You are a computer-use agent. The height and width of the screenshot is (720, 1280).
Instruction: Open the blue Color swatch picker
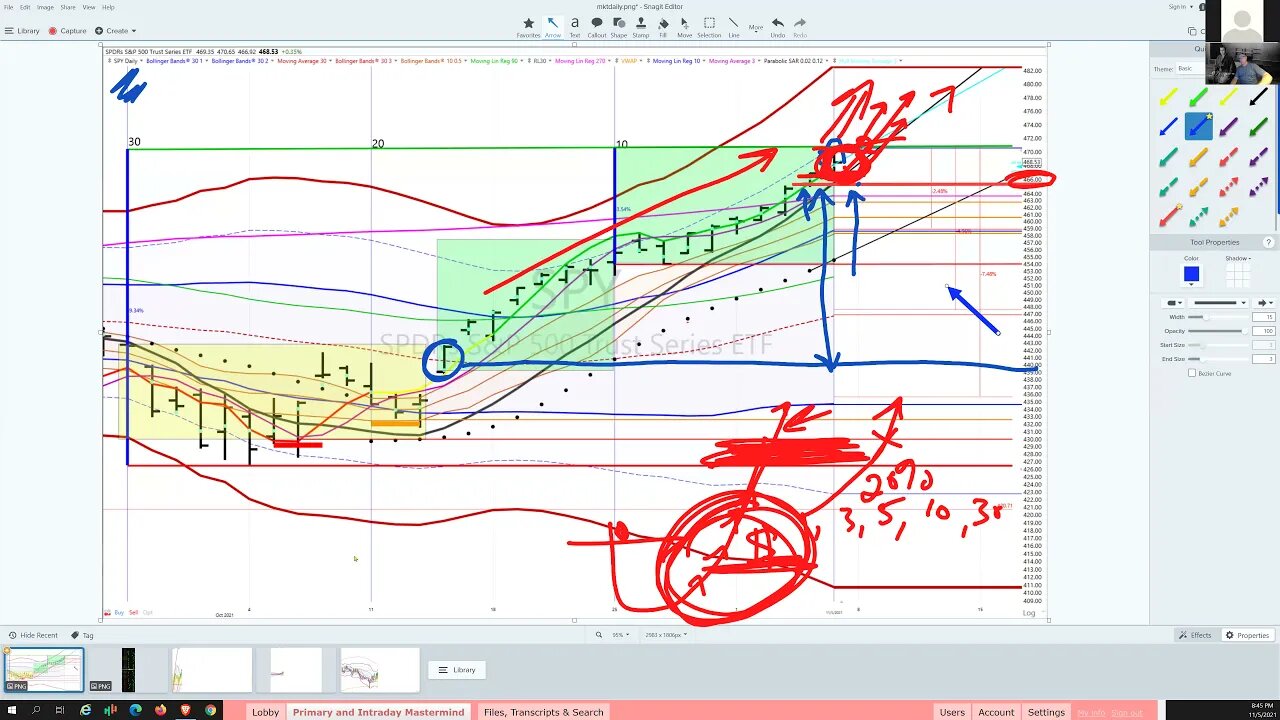click(x=1191, y=274)
